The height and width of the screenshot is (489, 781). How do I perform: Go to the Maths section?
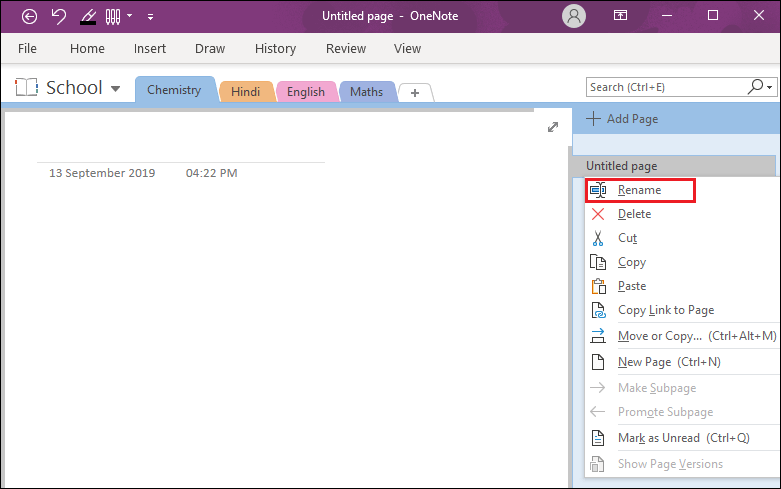(367, 92)
